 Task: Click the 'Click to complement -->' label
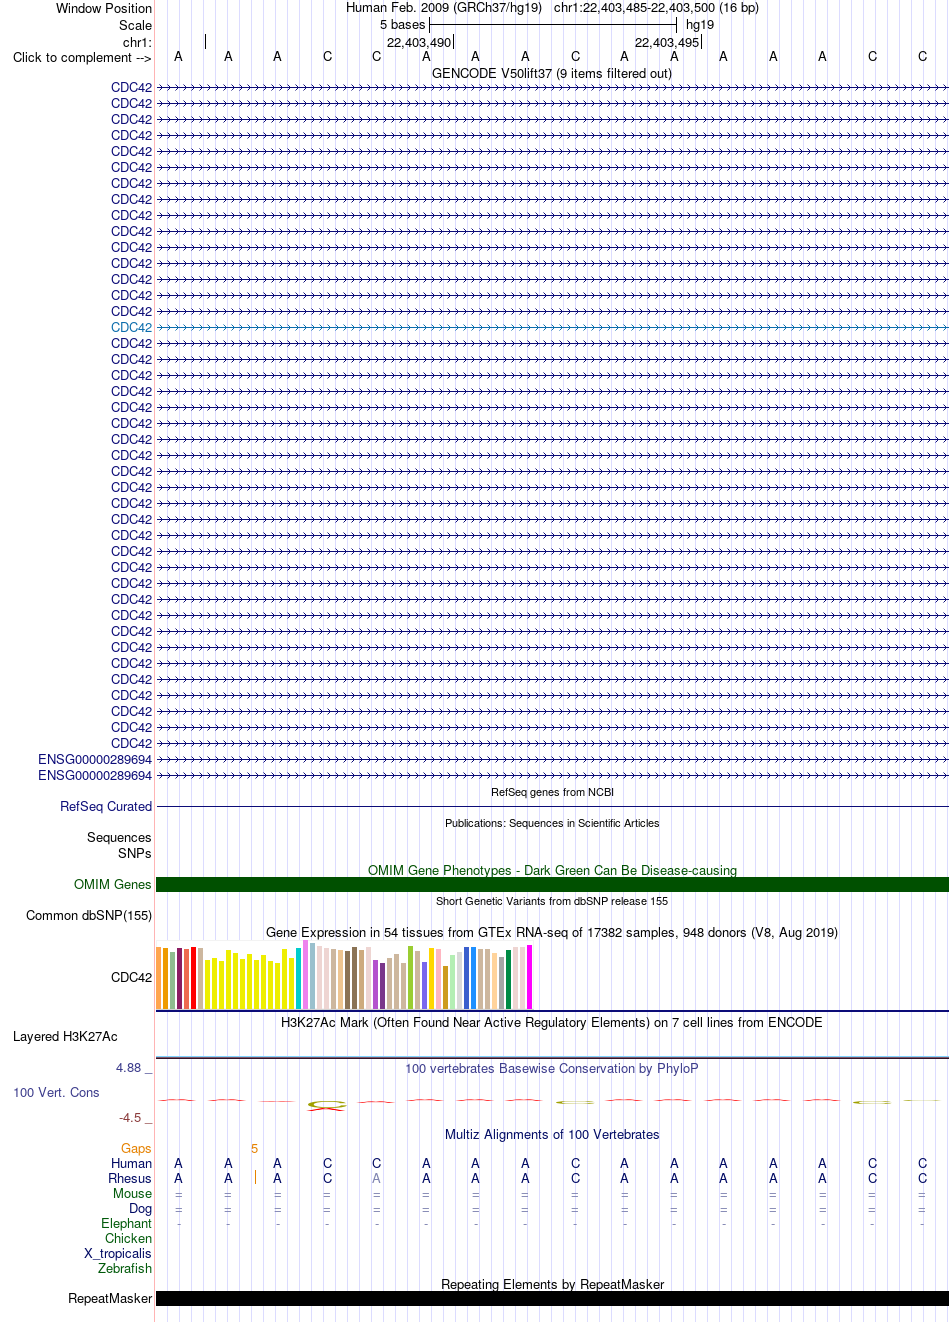(x=82, y=58)
